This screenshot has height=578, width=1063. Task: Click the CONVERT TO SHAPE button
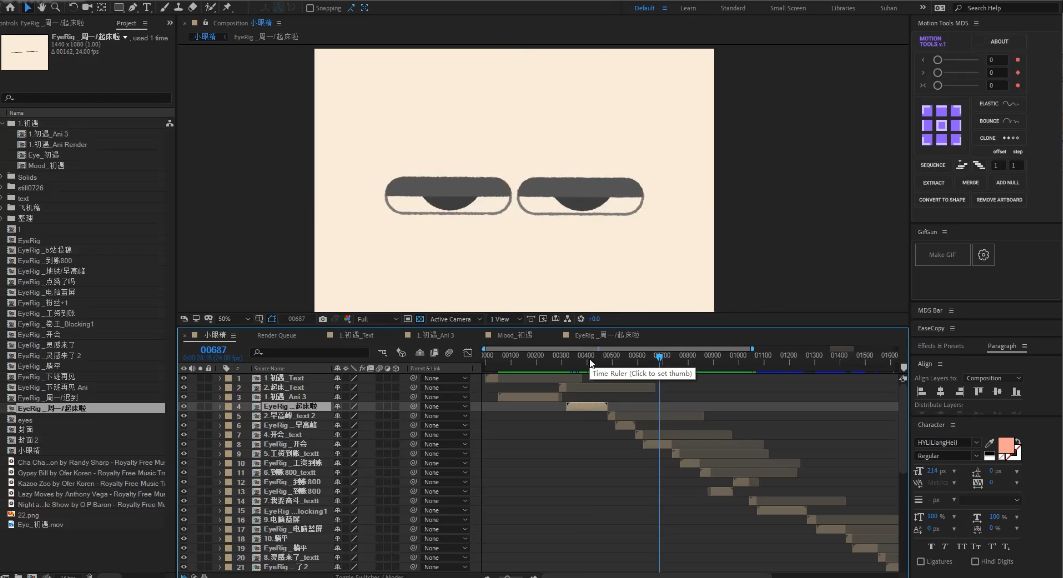click(x=942, y=200)
